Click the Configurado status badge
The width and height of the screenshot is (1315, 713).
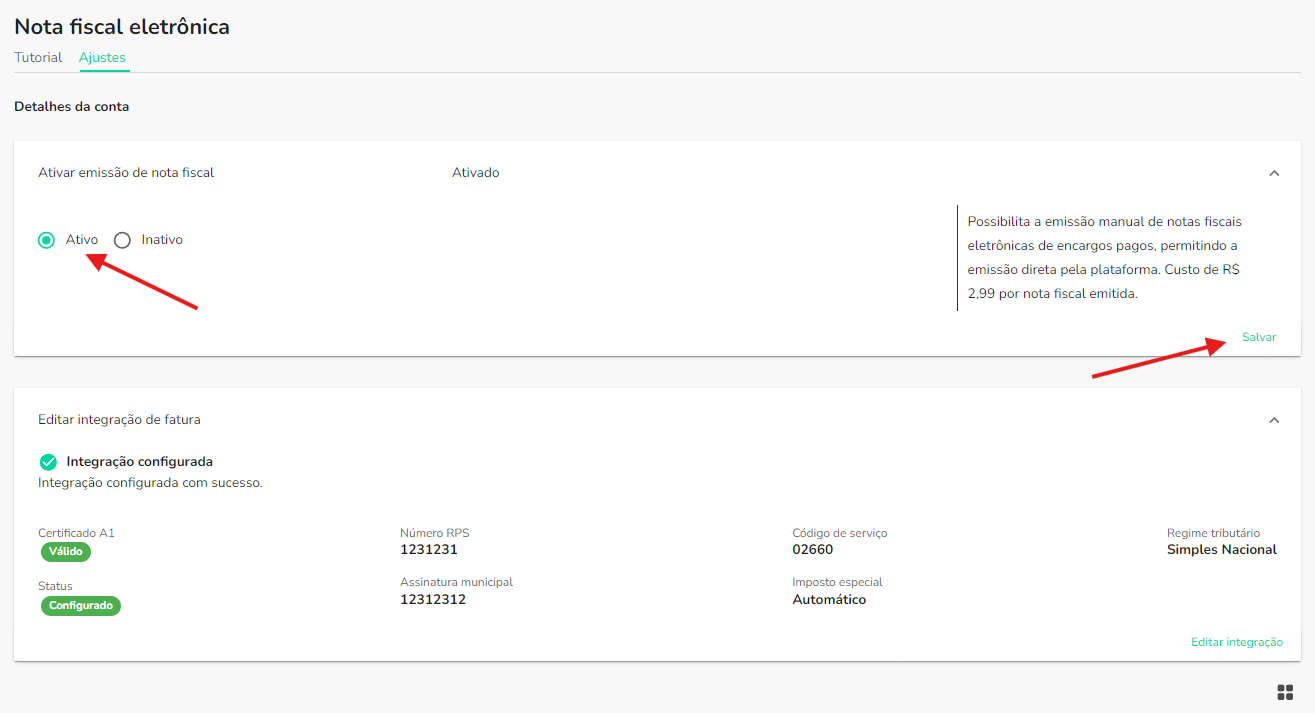coord(81,605)
